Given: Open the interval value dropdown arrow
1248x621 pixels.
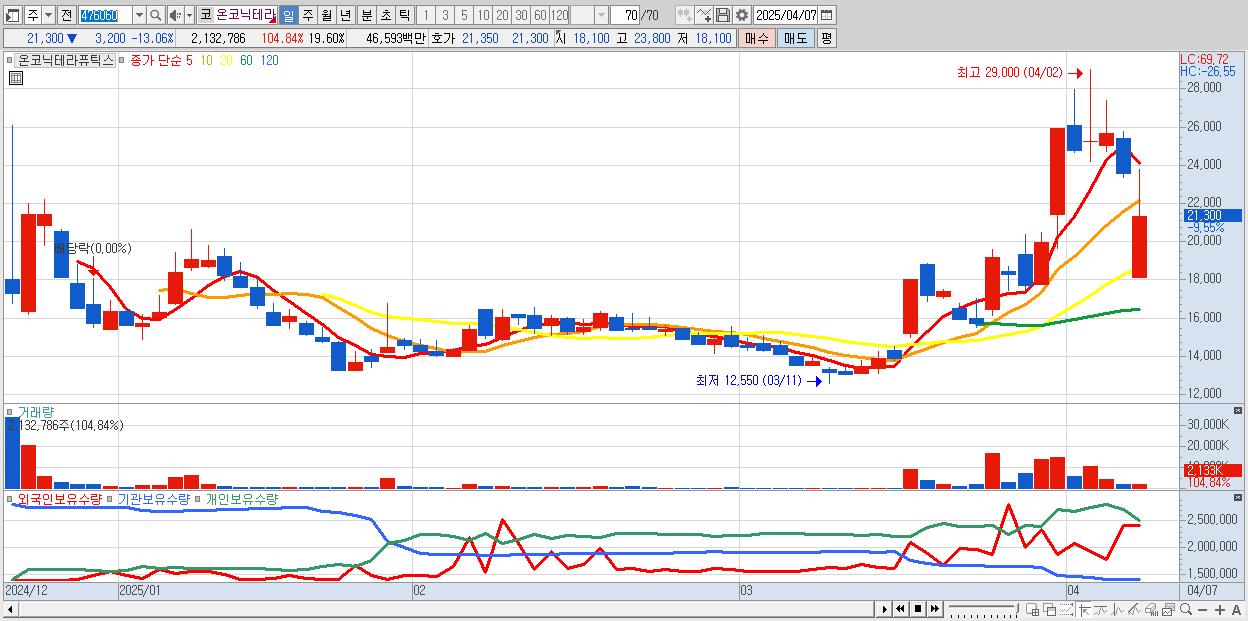Looking at the screenshot, I should point(602,15).
